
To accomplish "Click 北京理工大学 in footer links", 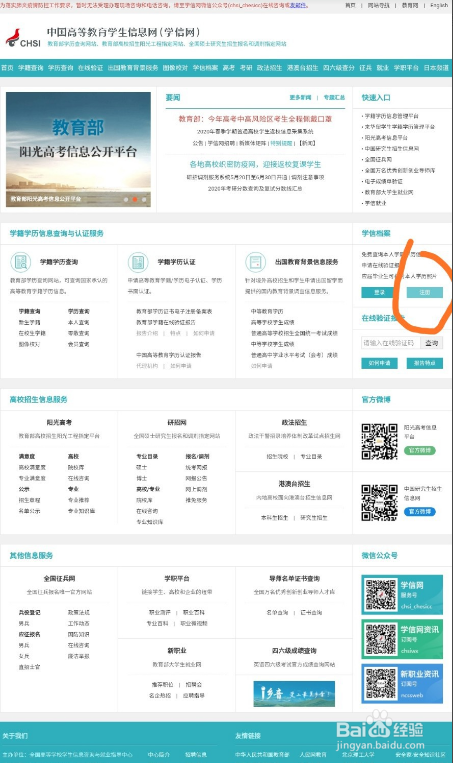I will (358, 754).
